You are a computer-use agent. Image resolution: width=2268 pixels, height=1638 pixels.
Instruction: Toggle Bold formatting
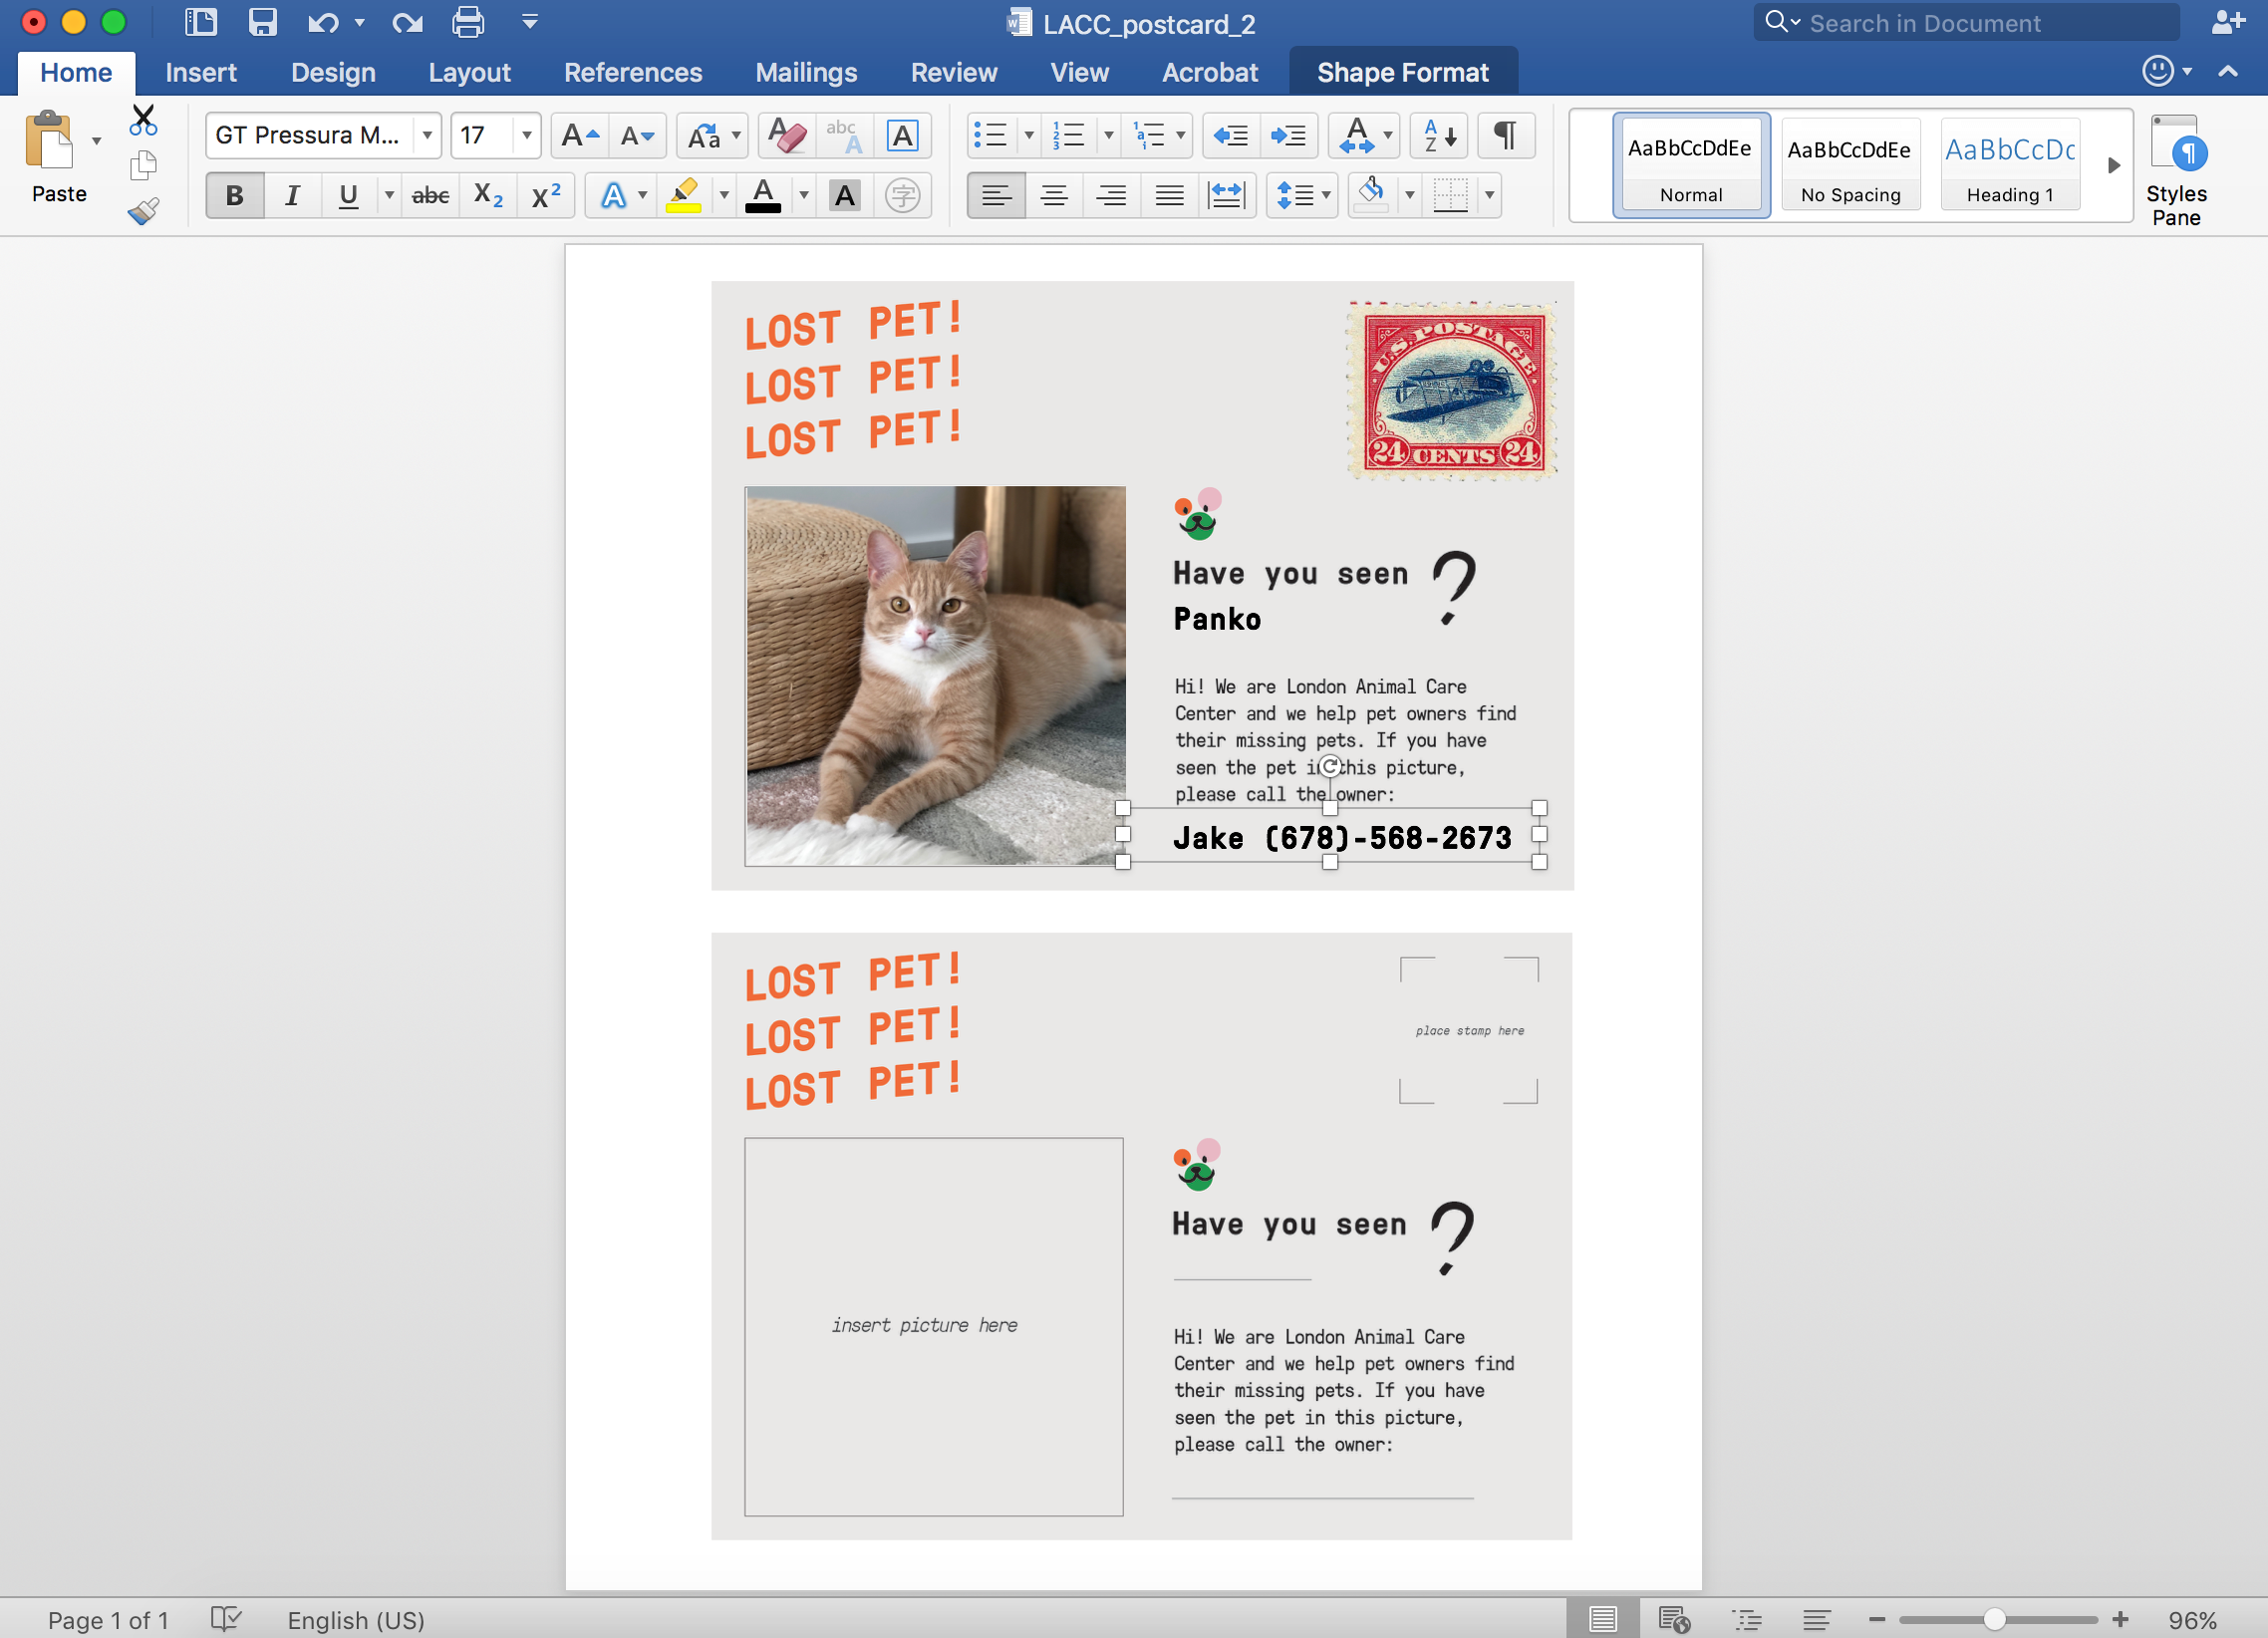(234, 195)
